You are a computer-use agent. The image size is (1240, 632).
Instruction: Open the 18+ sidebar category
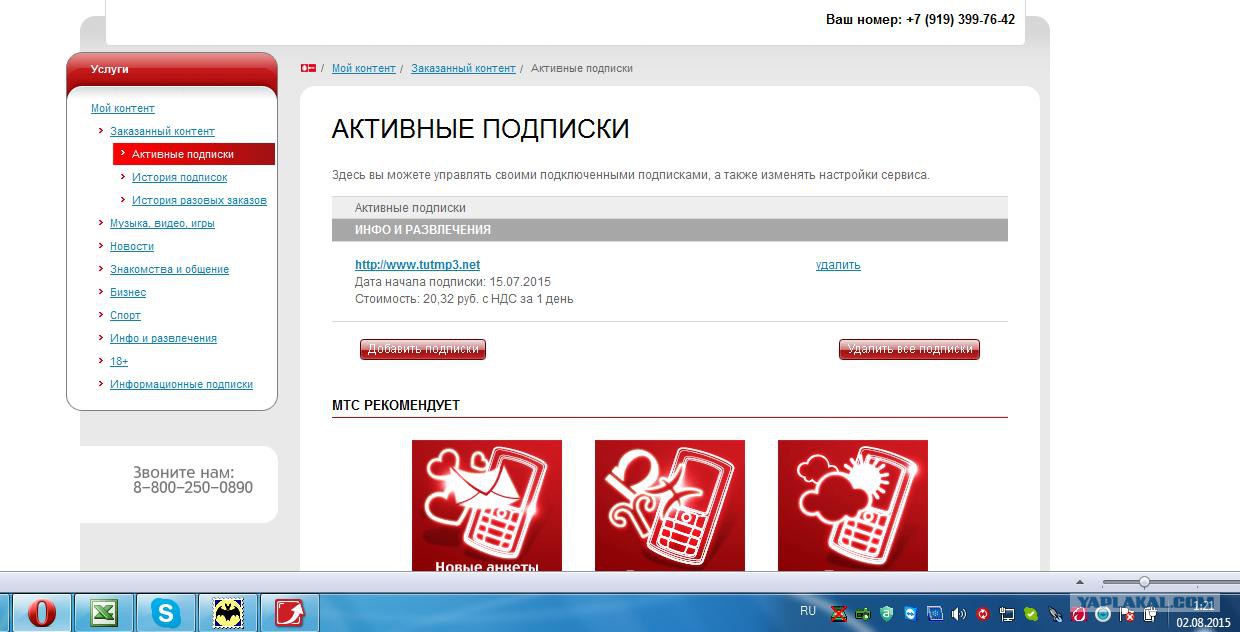coord(119,361)
